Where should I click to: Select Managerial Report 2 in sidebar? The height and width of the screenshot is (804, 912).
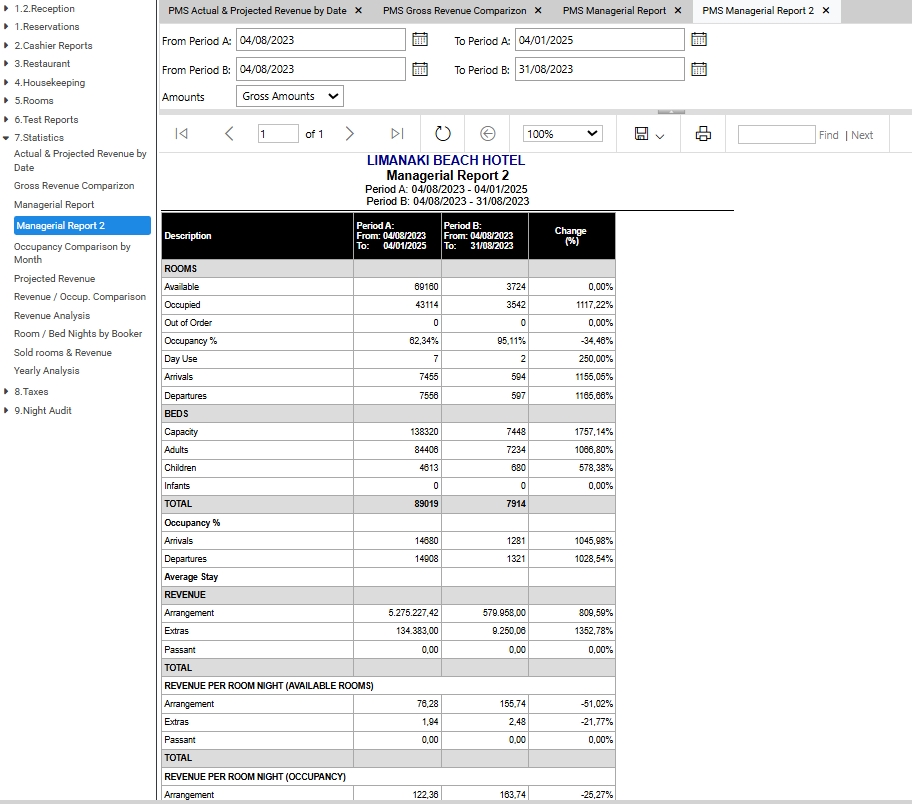pos(82,226)
